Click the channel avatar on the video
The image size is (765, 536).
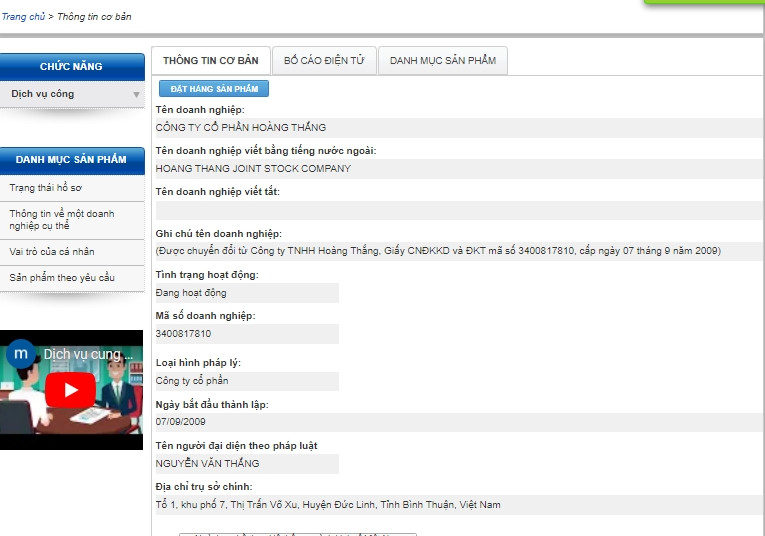click(x=20, y=354)
